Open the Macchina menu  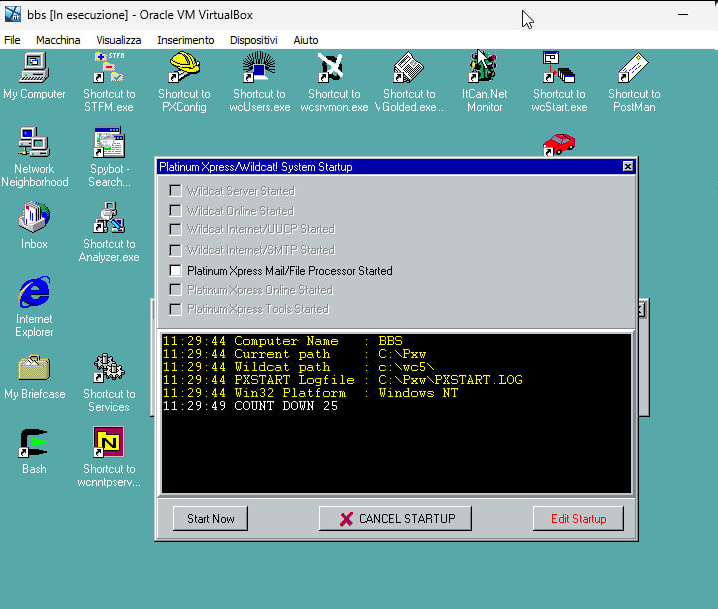tap(58, 40)
